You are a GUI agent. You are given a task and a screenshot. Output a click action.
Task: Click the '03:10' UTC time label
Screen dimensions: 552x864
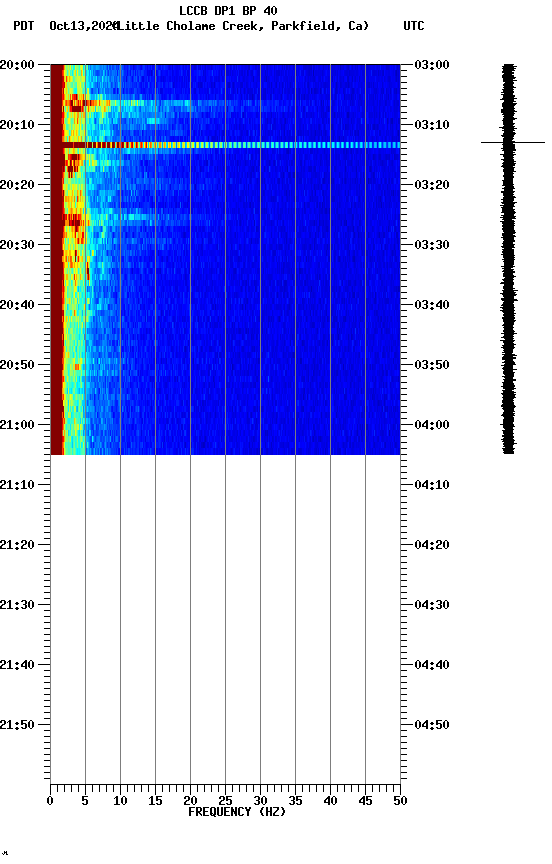point(432,125)
